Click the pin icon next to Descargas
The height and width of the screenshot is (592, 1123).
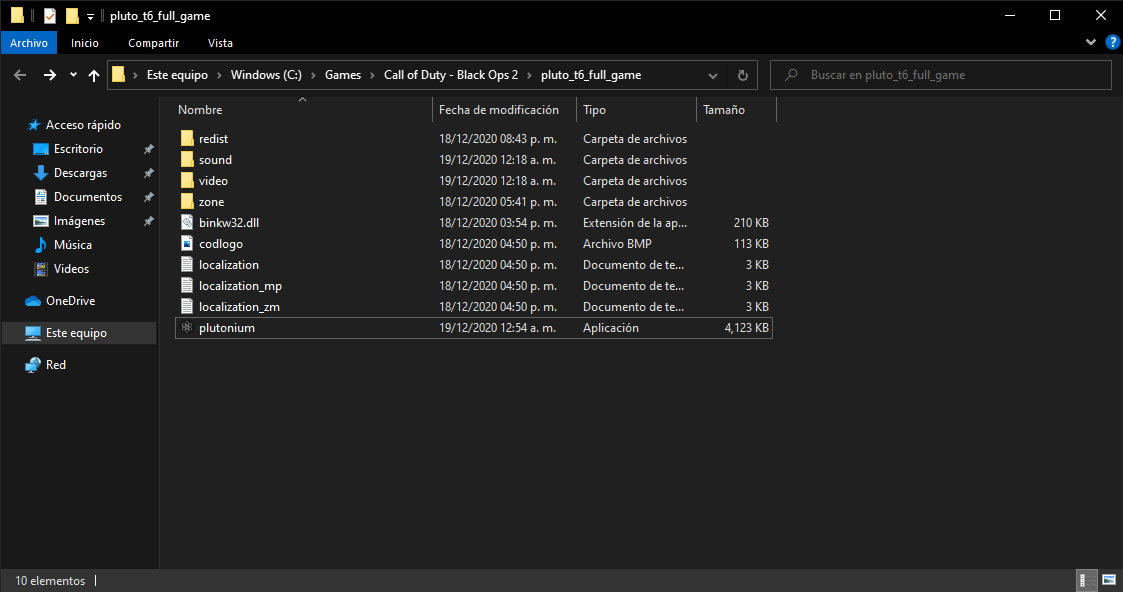[x=148, y=173]
